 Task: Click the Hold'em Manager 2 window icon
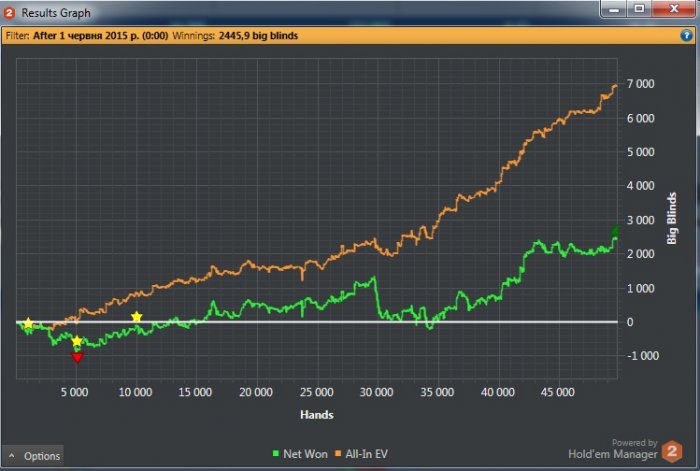click(9, 13)
